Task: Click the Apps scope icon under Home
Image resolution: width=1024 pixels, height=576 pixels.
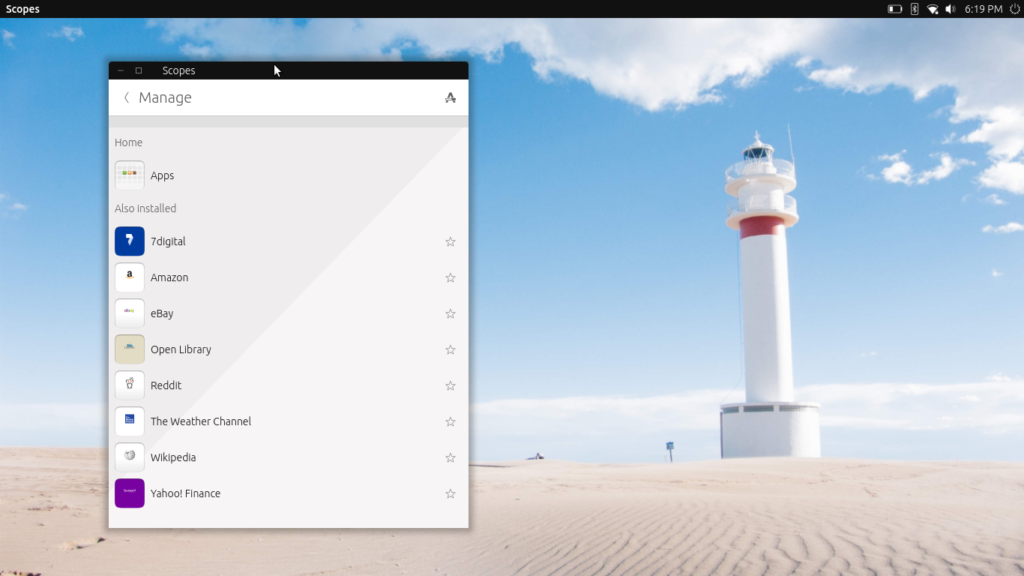Action: pyautogui.click(x=129, y=175)
